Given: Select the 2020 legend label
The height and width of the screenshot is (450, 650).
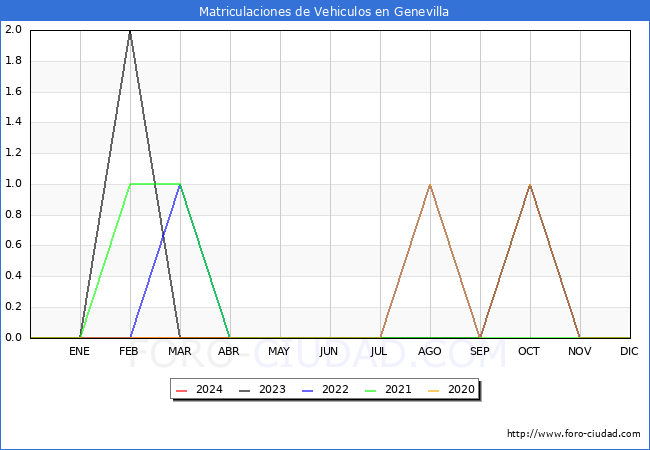Looking at the screenshot, I should [x=461, y=390].
